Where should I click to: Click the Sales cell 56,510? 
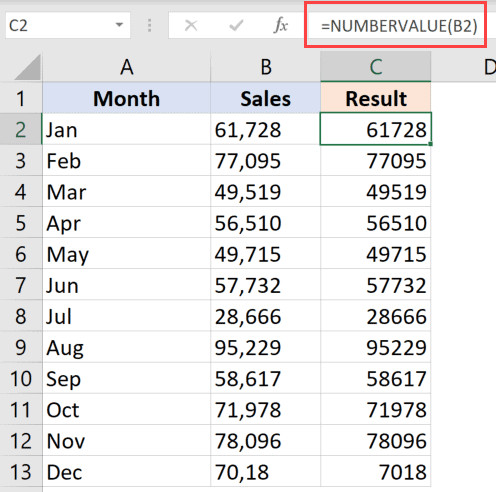[x=266, y=223]
